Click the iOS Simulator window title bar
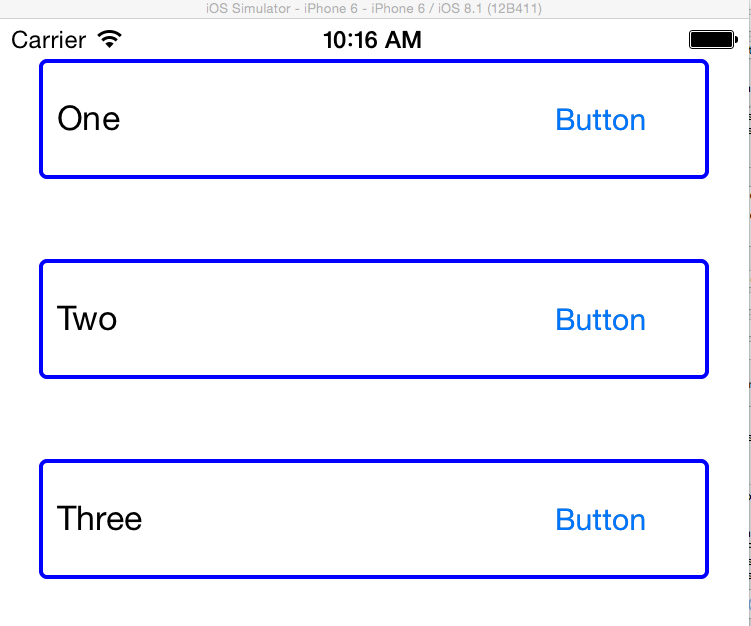This screenshot has width=751, height=626. [x=375, y=8]
